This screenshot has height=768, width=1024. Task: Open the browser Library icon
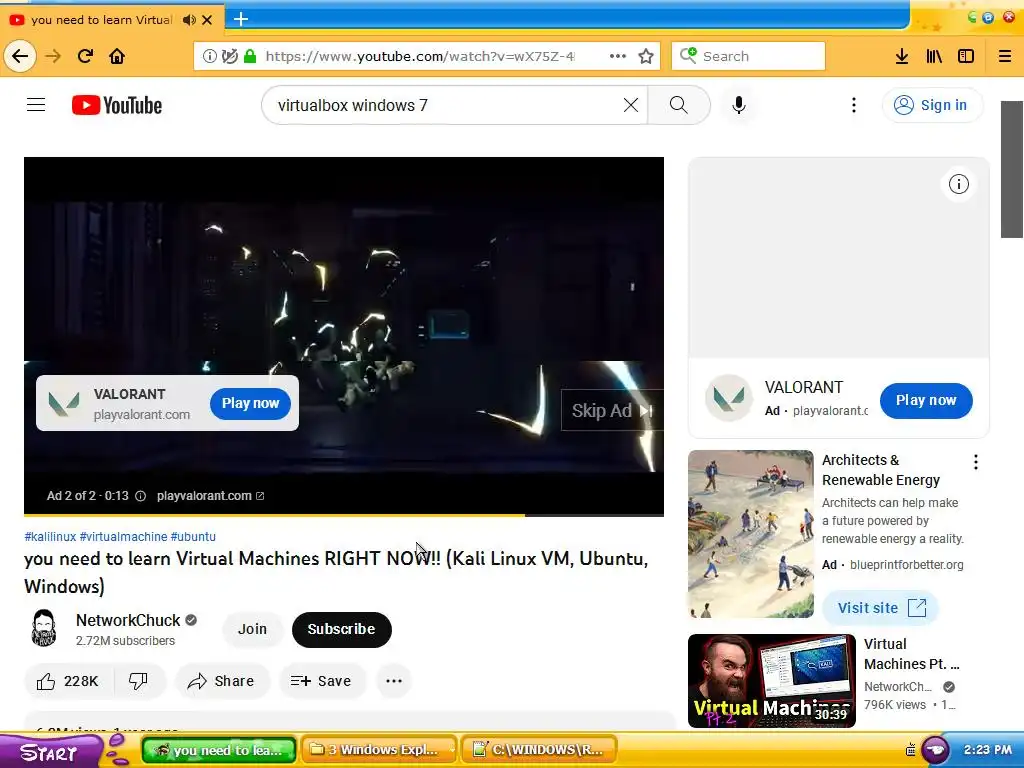[934, 56]
